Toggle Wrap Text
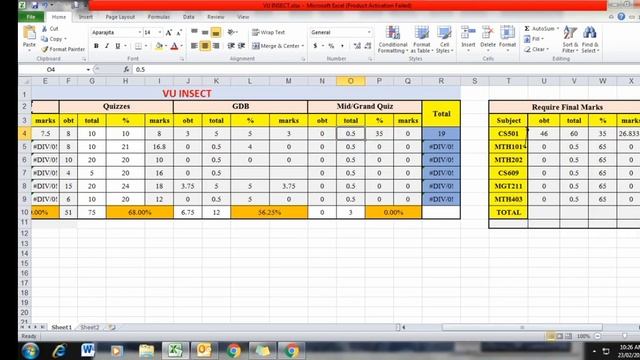The height and width of the screenshot is (360, 640). click(x=269, y=32)
